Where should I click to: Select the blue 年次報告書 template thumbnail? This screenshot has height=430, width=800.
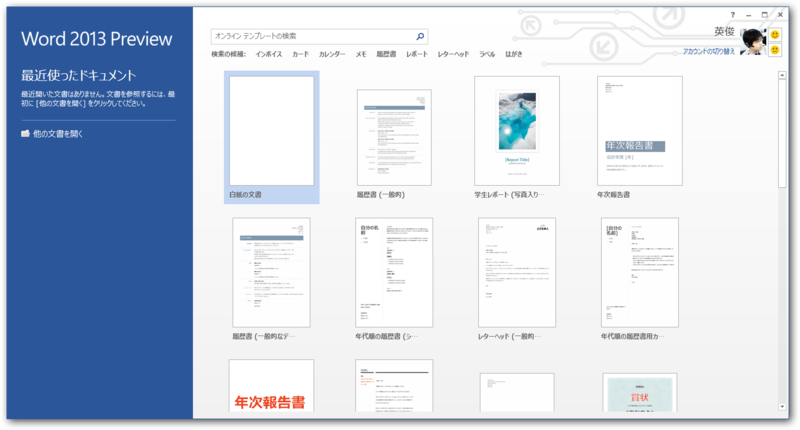[x=639, y=131]
